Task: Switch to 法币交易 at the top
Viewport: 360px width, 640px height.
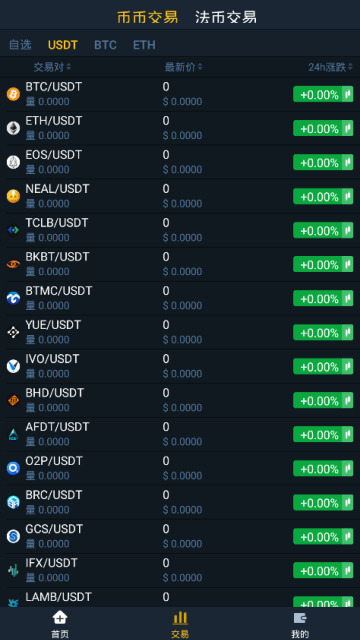Action: point(226,18)
